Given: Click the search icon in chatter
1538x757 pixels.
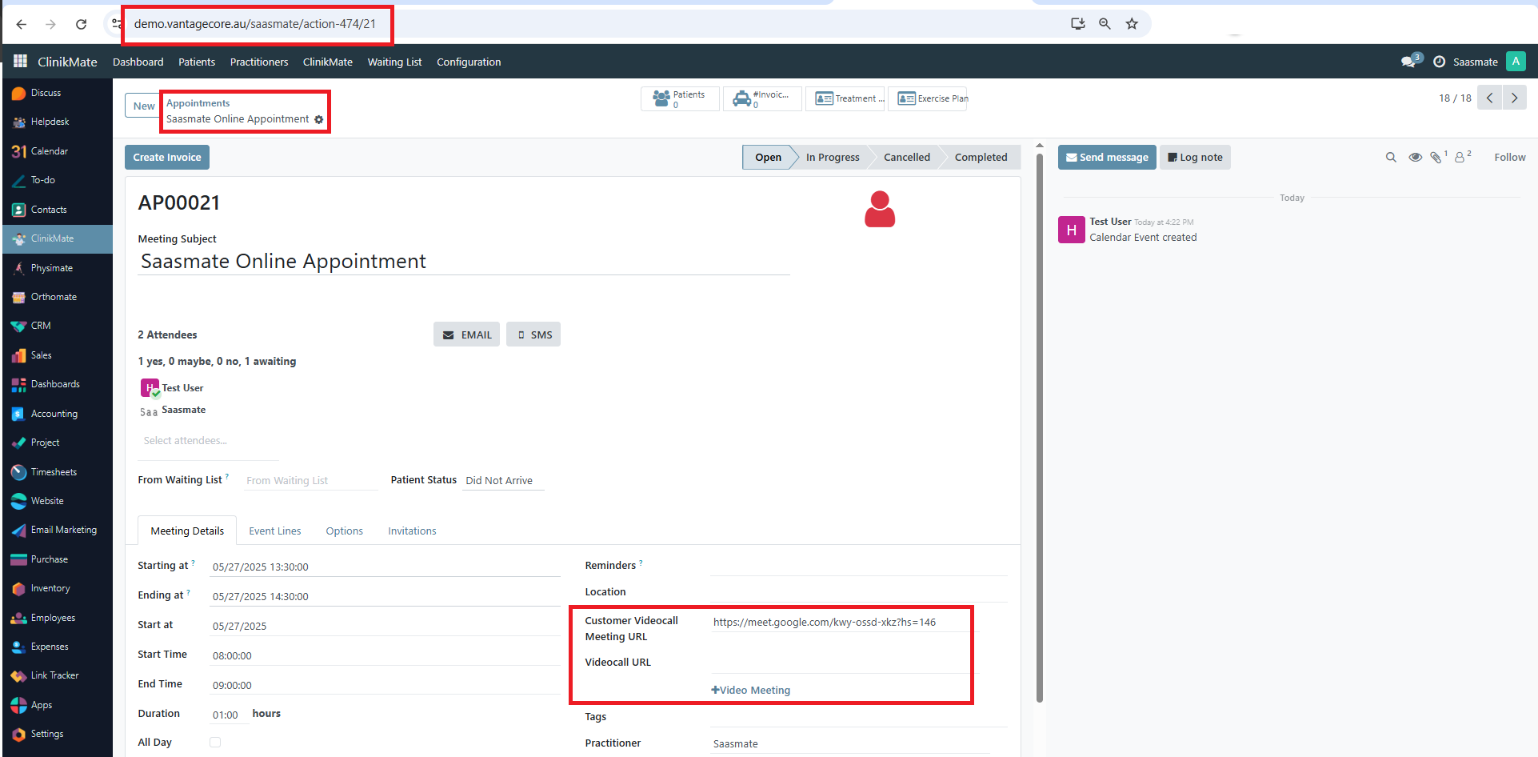Looking at the screenshot, I should (x=1390, y=157).
